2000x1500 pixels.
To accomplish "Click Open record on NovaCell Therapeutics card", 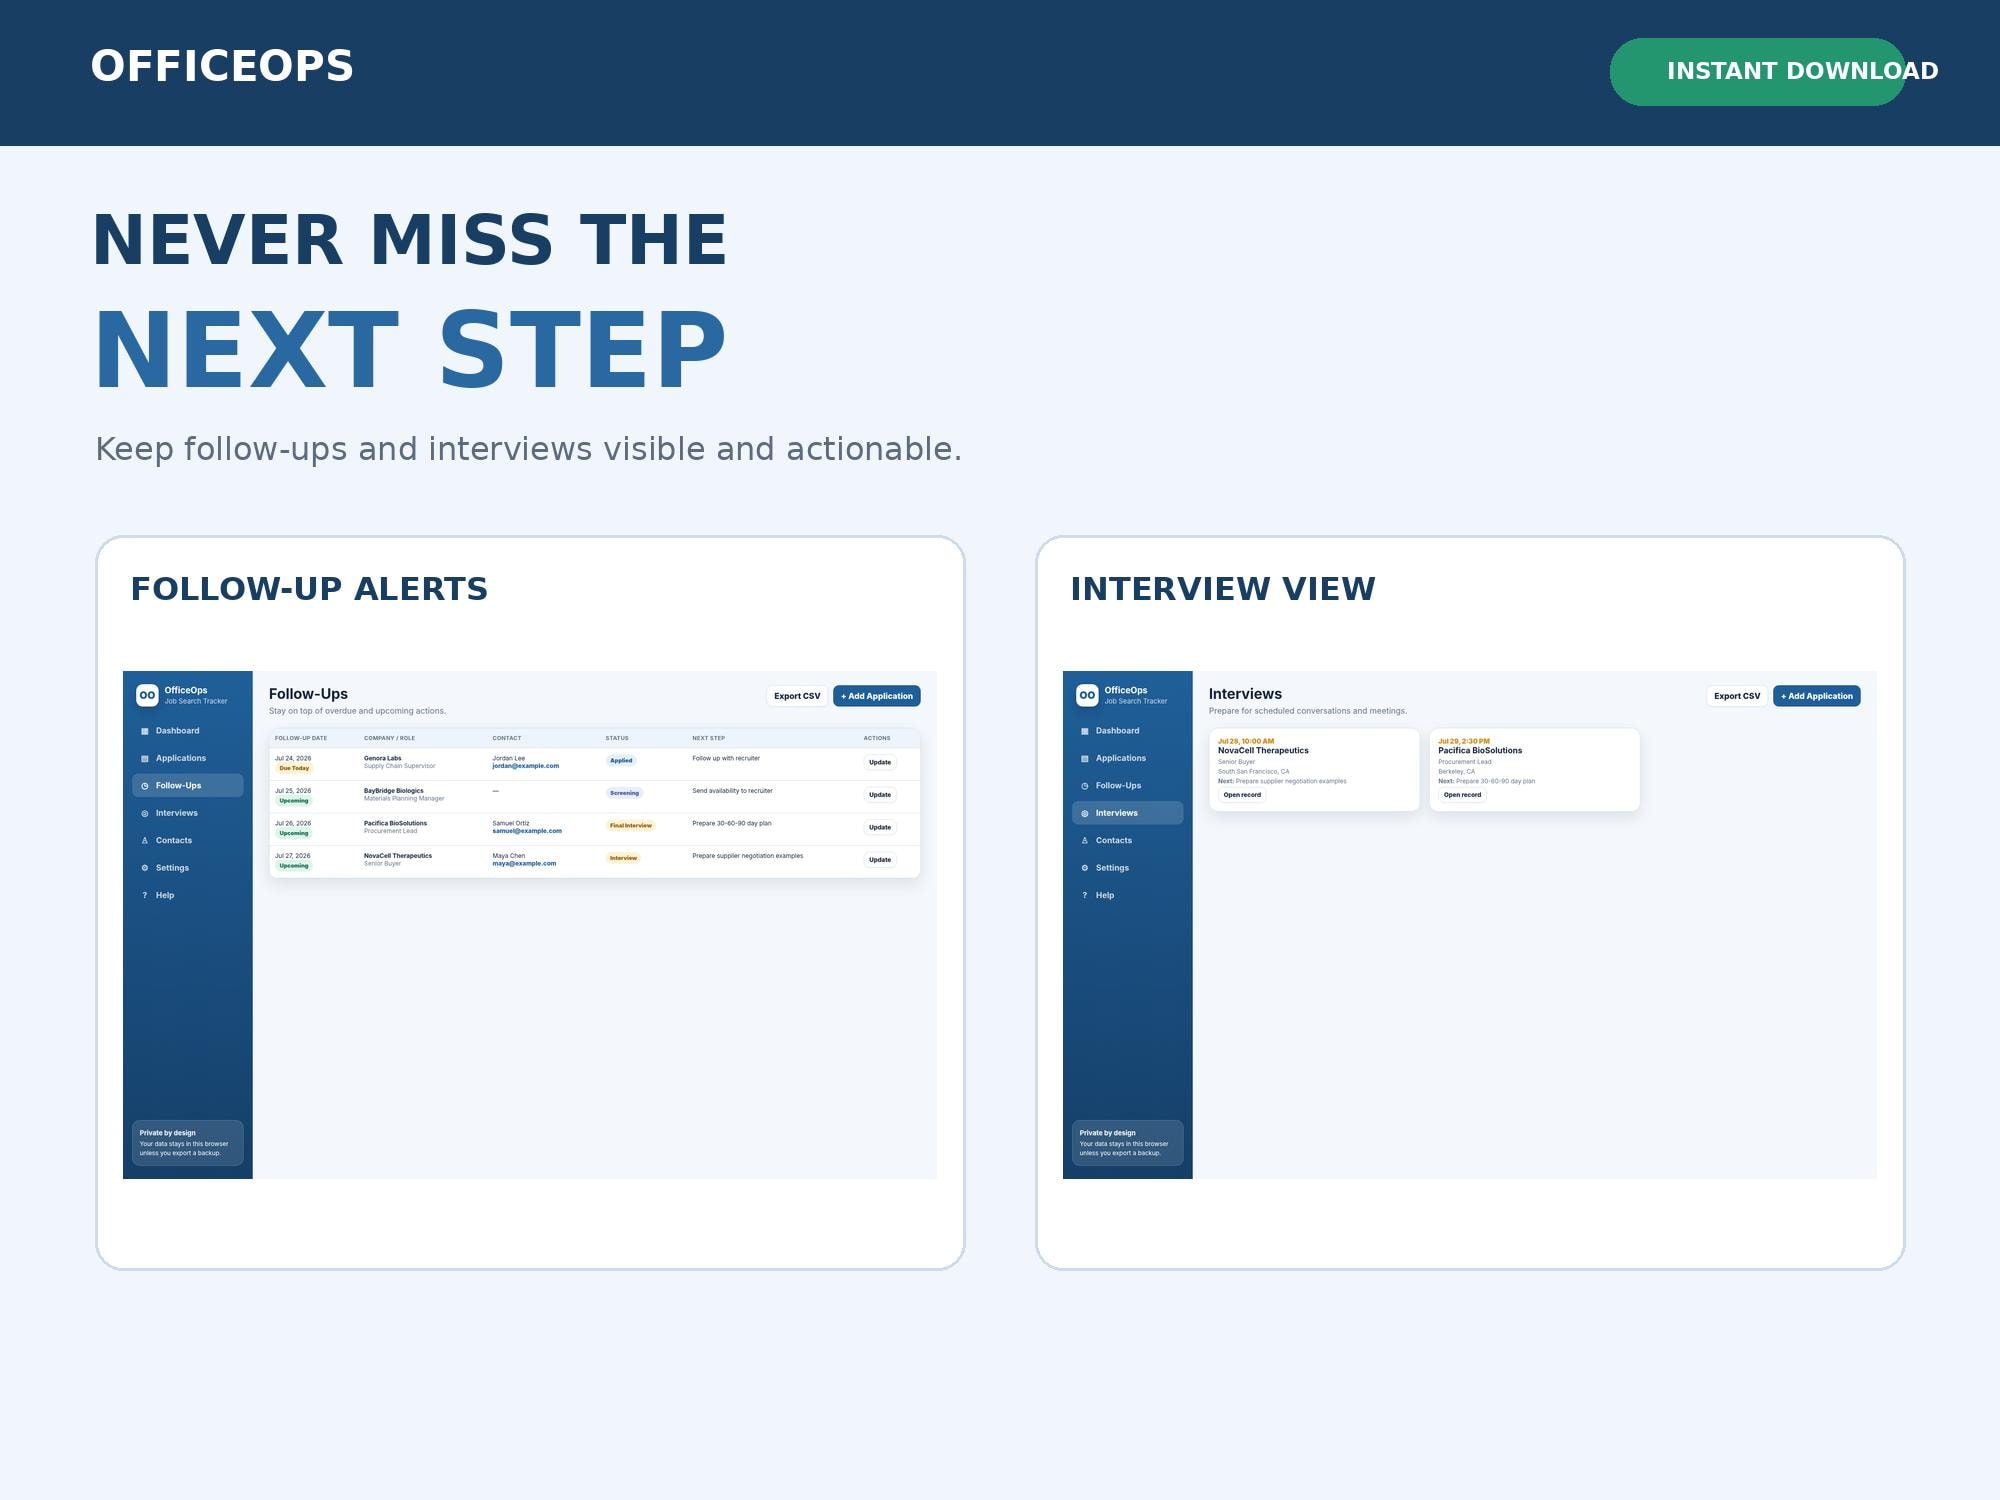I will (1242, 795).
